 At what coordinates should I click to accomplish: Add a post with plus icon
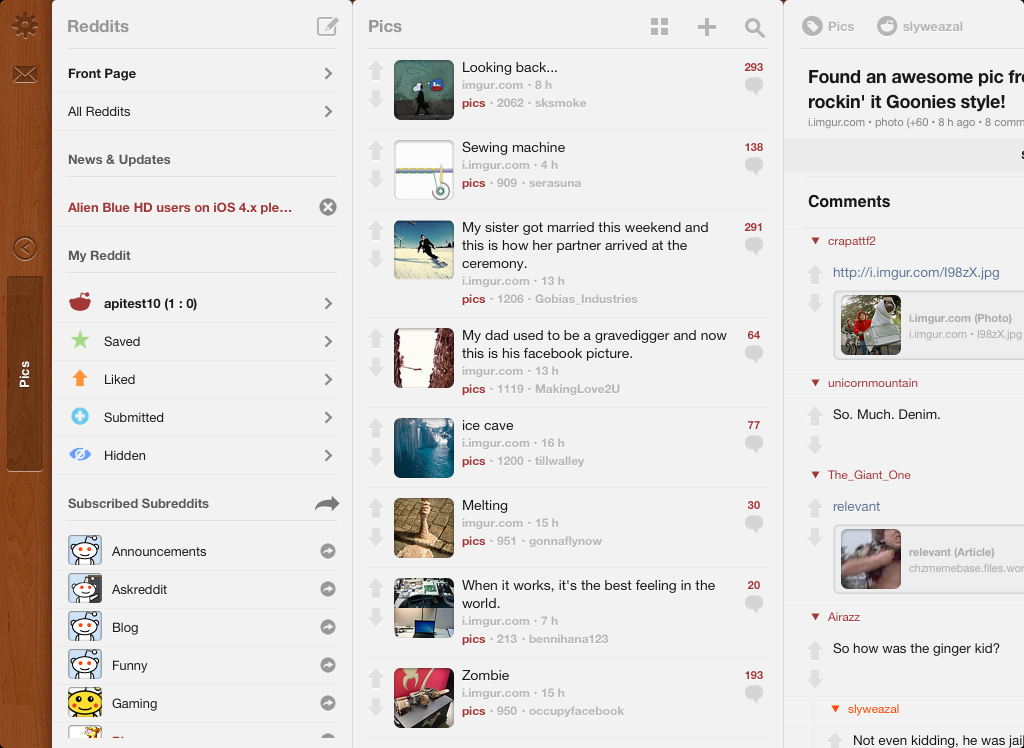[707, 27]
